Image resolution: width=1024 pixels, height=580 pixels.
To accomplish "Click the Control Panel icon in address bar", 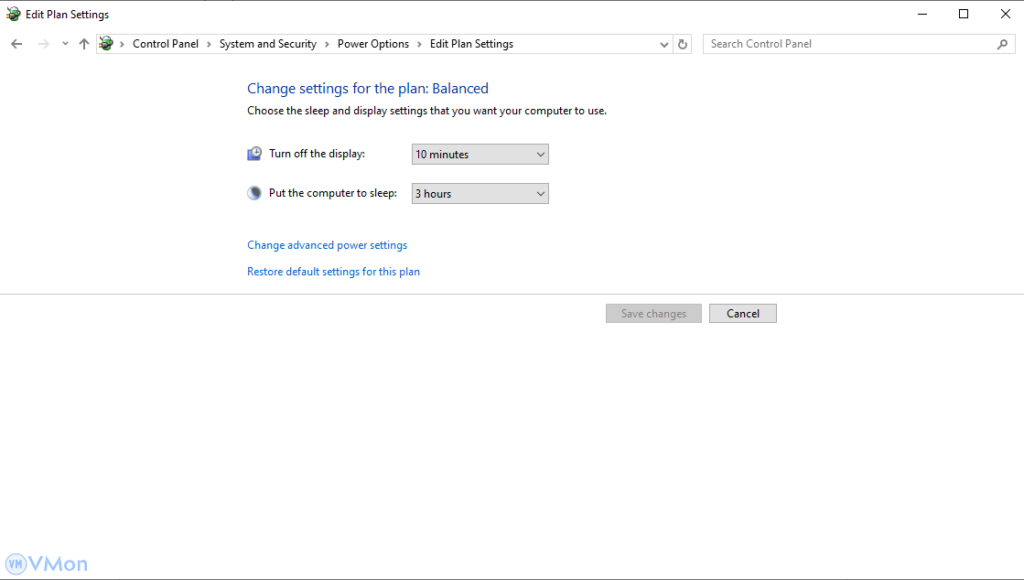I will (x=107, y=44).
